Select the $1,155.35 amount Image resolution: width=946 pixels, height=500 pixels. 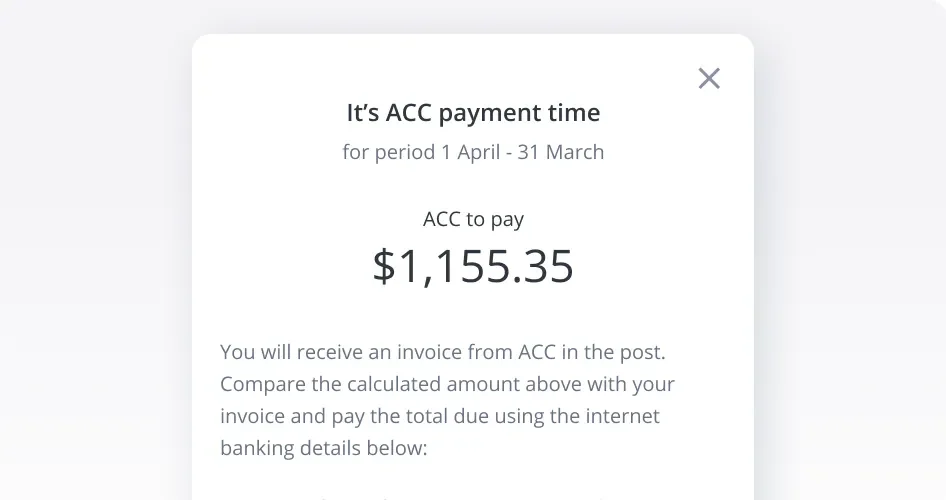coord(473,266)
